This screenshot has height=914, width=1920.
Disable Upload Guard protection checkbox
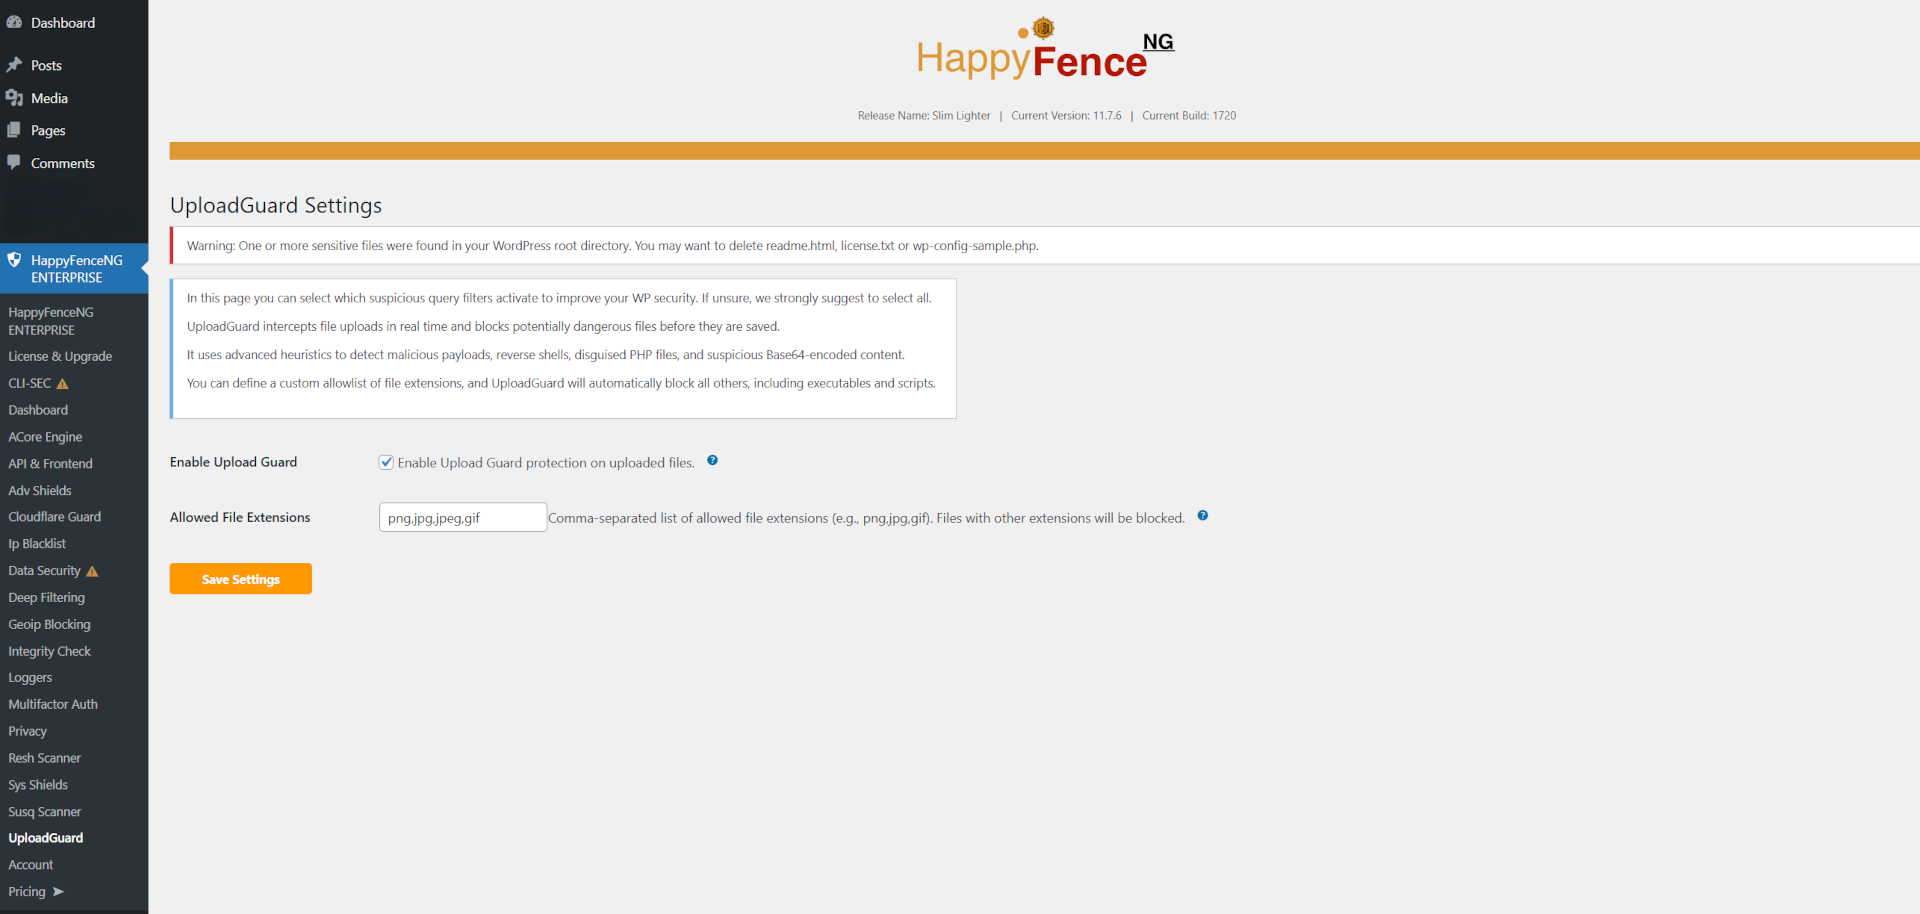(x=386, y=462)
